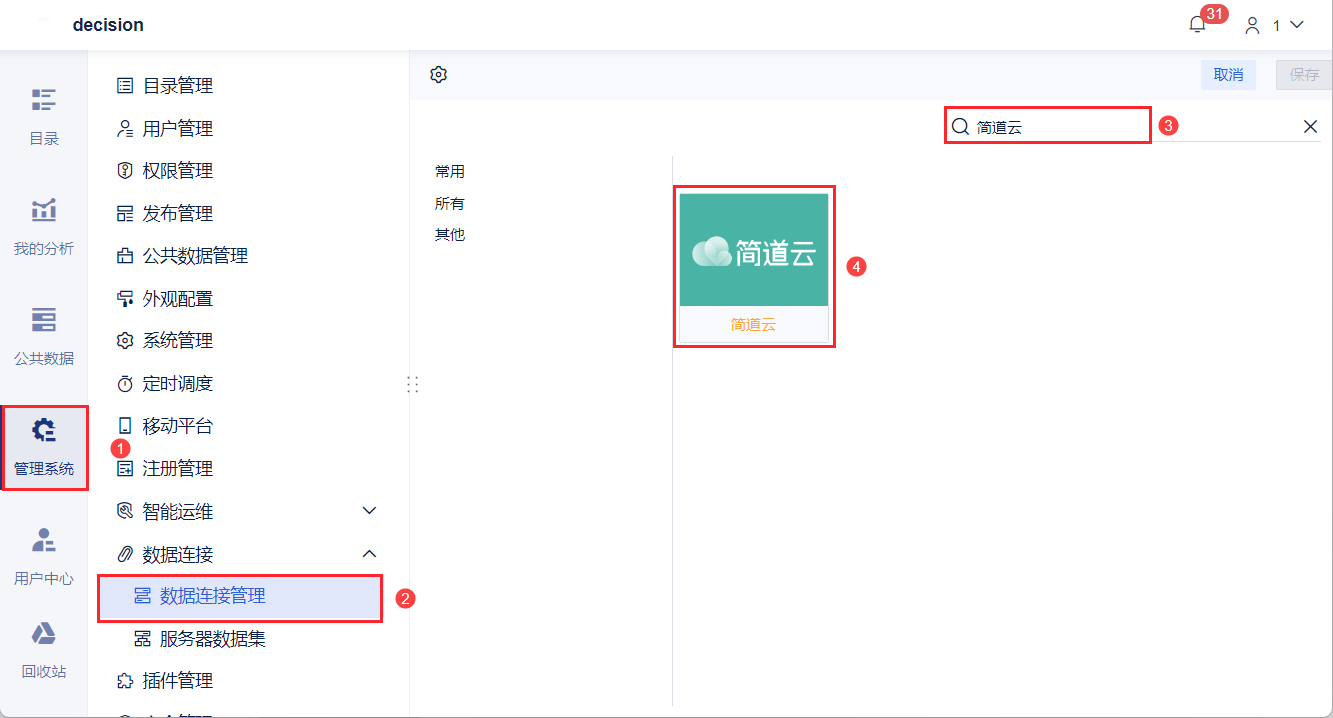Select 管理系统 in the sidebar
Image resolution: width=1333 pixels, height=718 pixels.
(44, 447)
